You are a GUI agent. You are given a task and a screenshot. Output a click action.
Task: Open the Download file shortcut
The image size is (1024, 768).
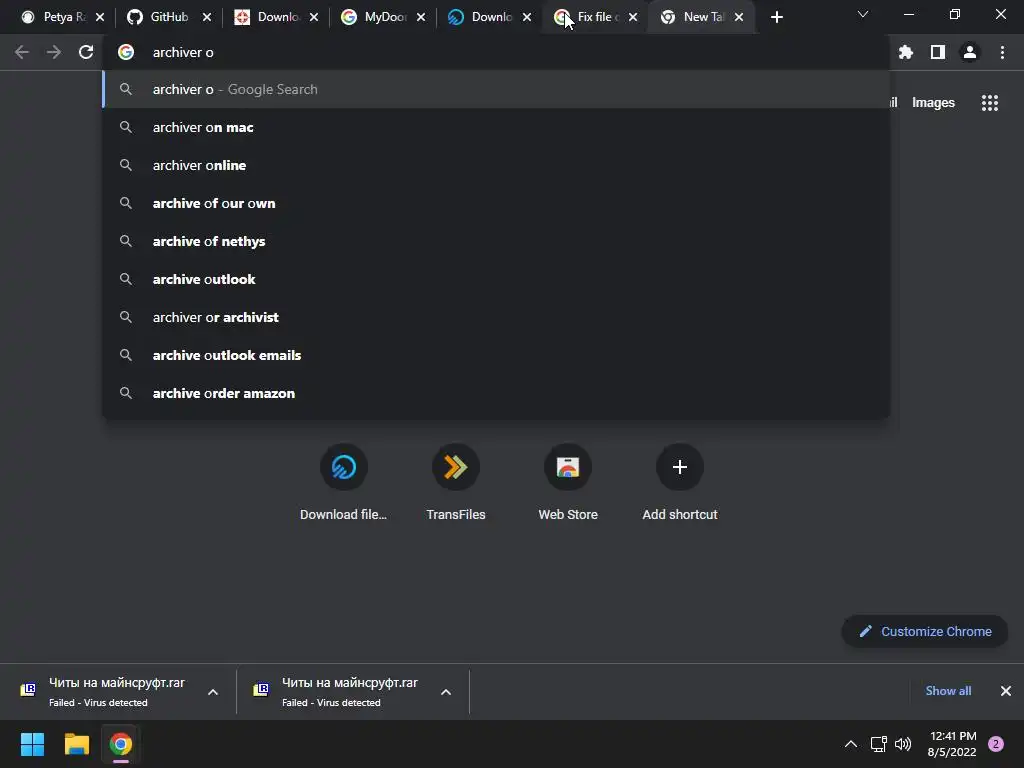[344, 483]
